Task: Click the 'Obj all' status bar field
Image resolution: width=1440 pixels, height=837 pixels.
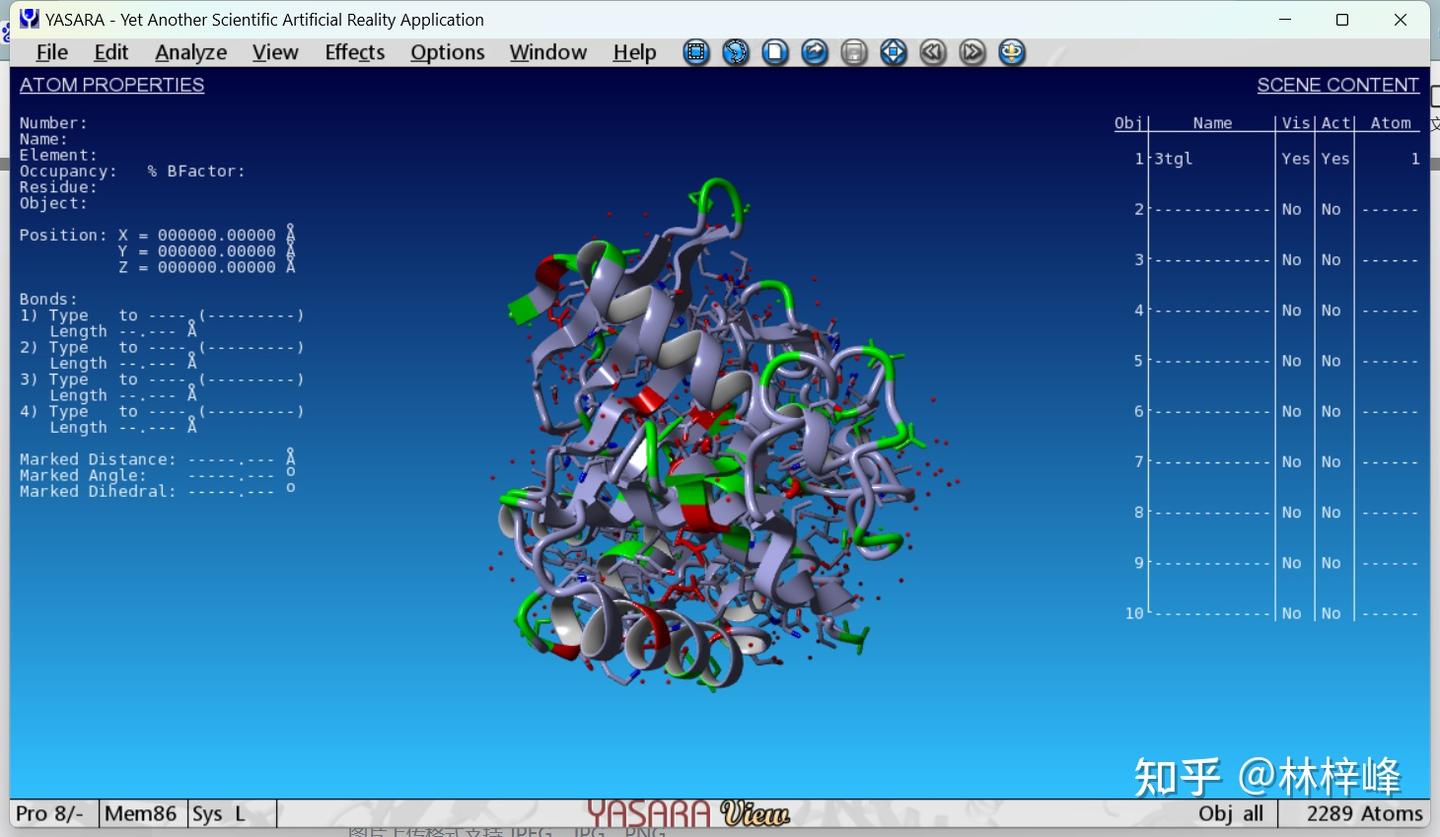Action: pos(1231,814)
